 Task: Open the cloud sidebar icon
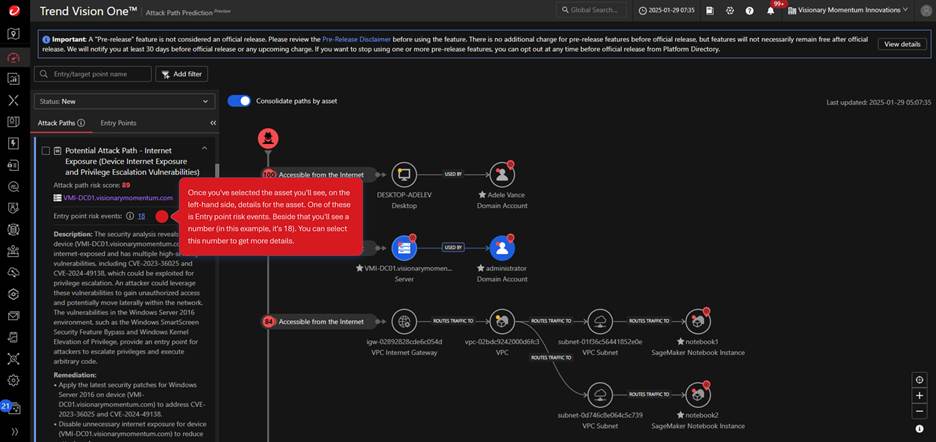coord(14,272)
